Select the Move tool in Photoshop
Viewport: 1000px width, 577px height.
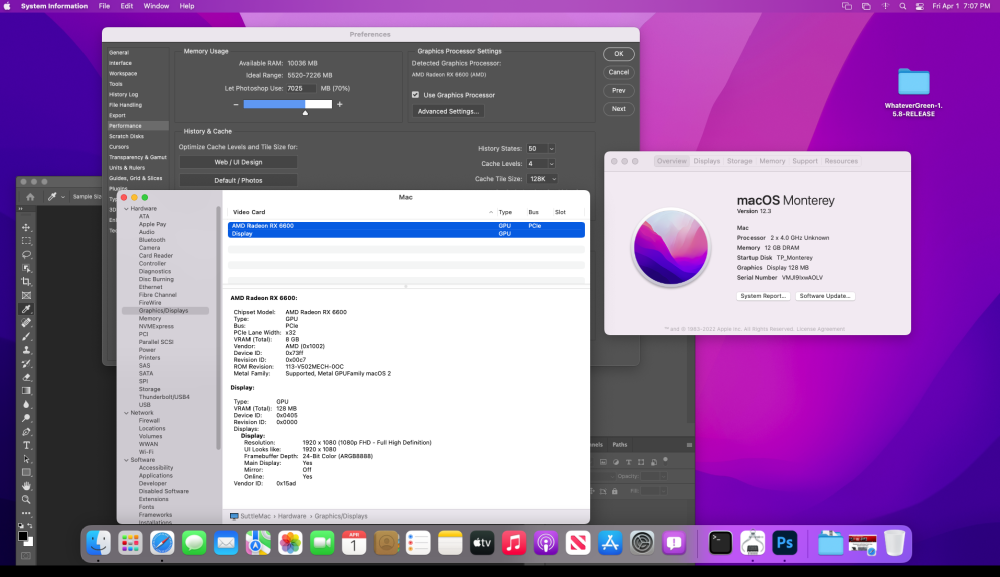click(x=26, y=228)
